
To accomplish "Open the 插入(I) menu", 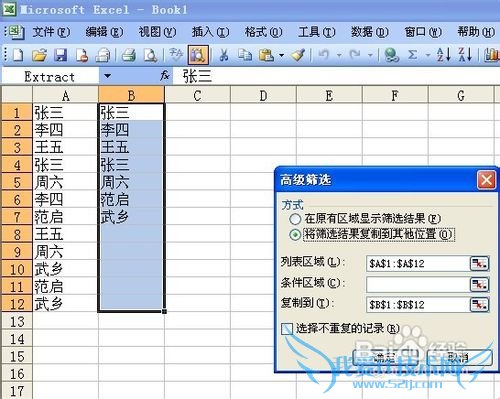I will 210,32.
